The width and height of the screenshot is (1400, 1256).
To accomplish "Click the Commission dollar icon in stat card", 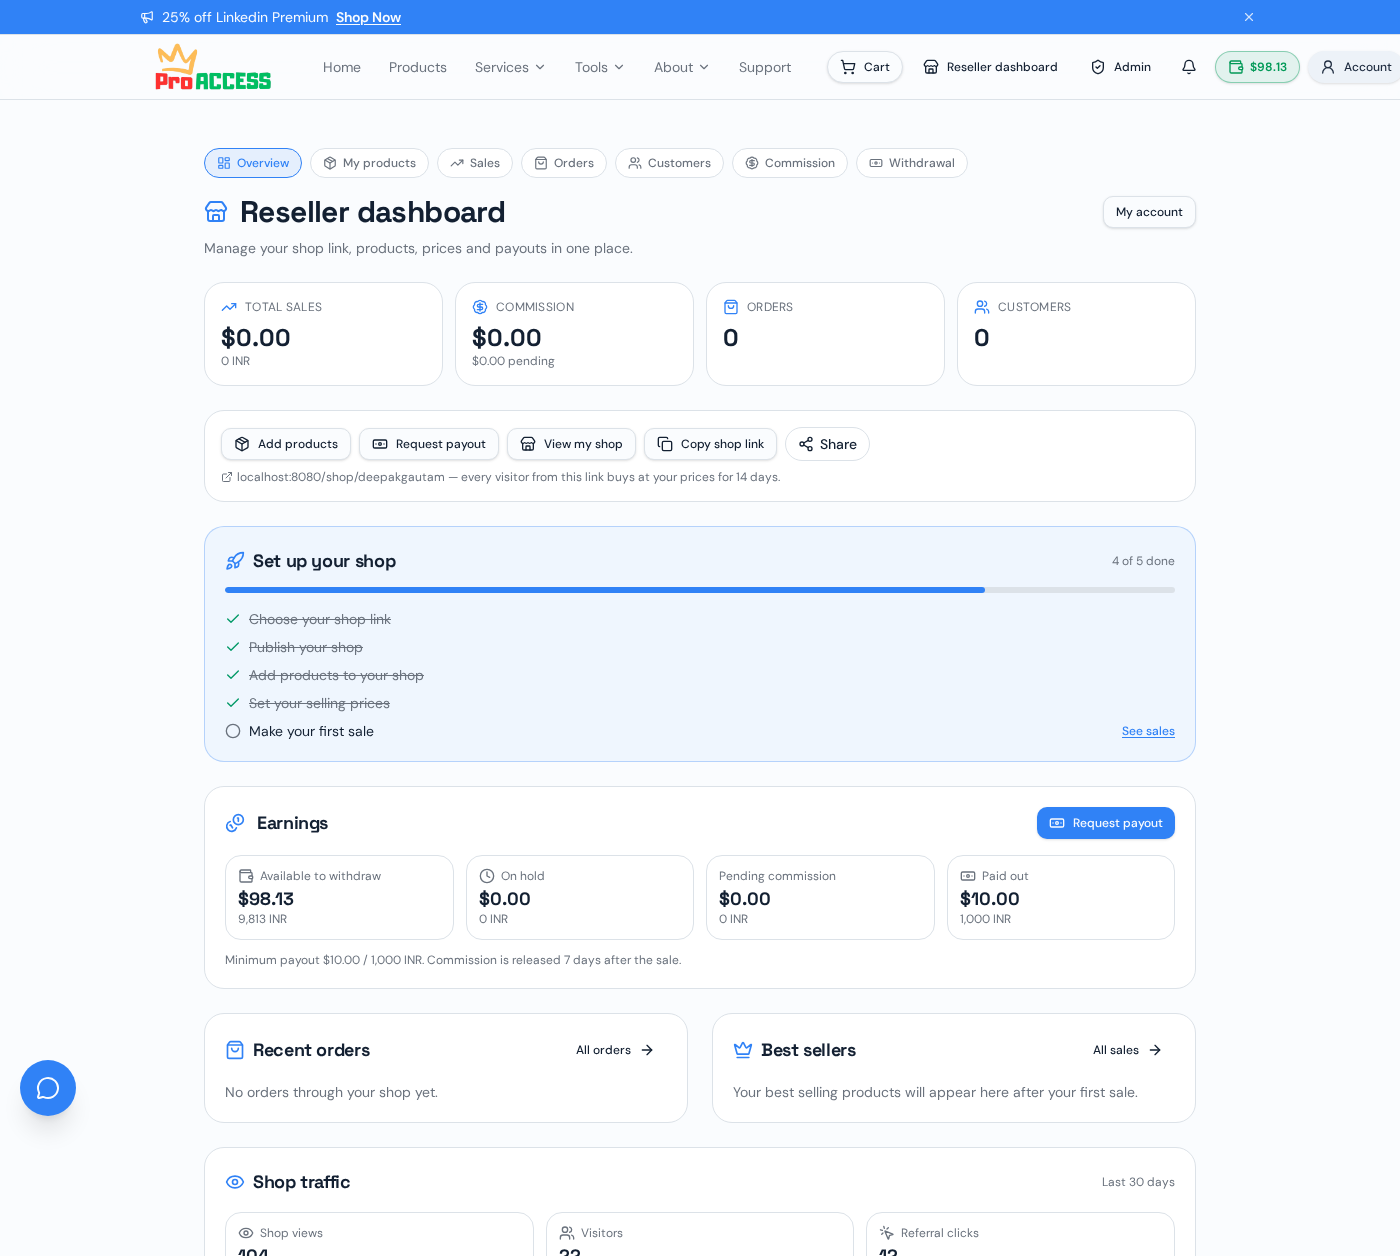I will pos(480,307).
